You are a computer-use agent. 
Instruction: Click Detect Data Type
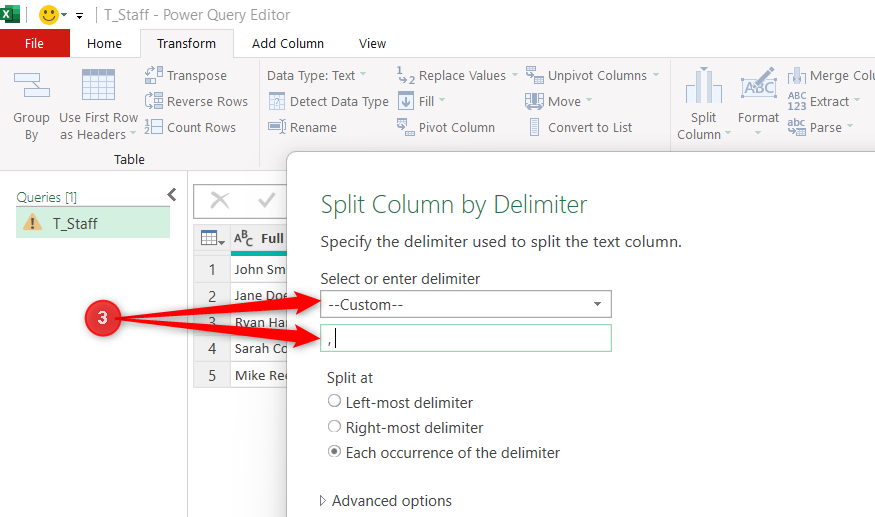pos(328,101)
